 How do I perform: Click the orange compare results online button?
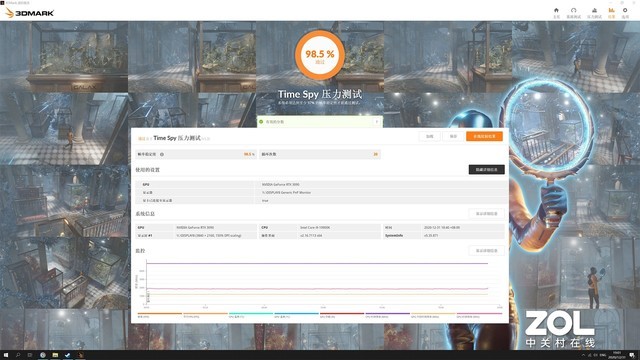(484, 136)
